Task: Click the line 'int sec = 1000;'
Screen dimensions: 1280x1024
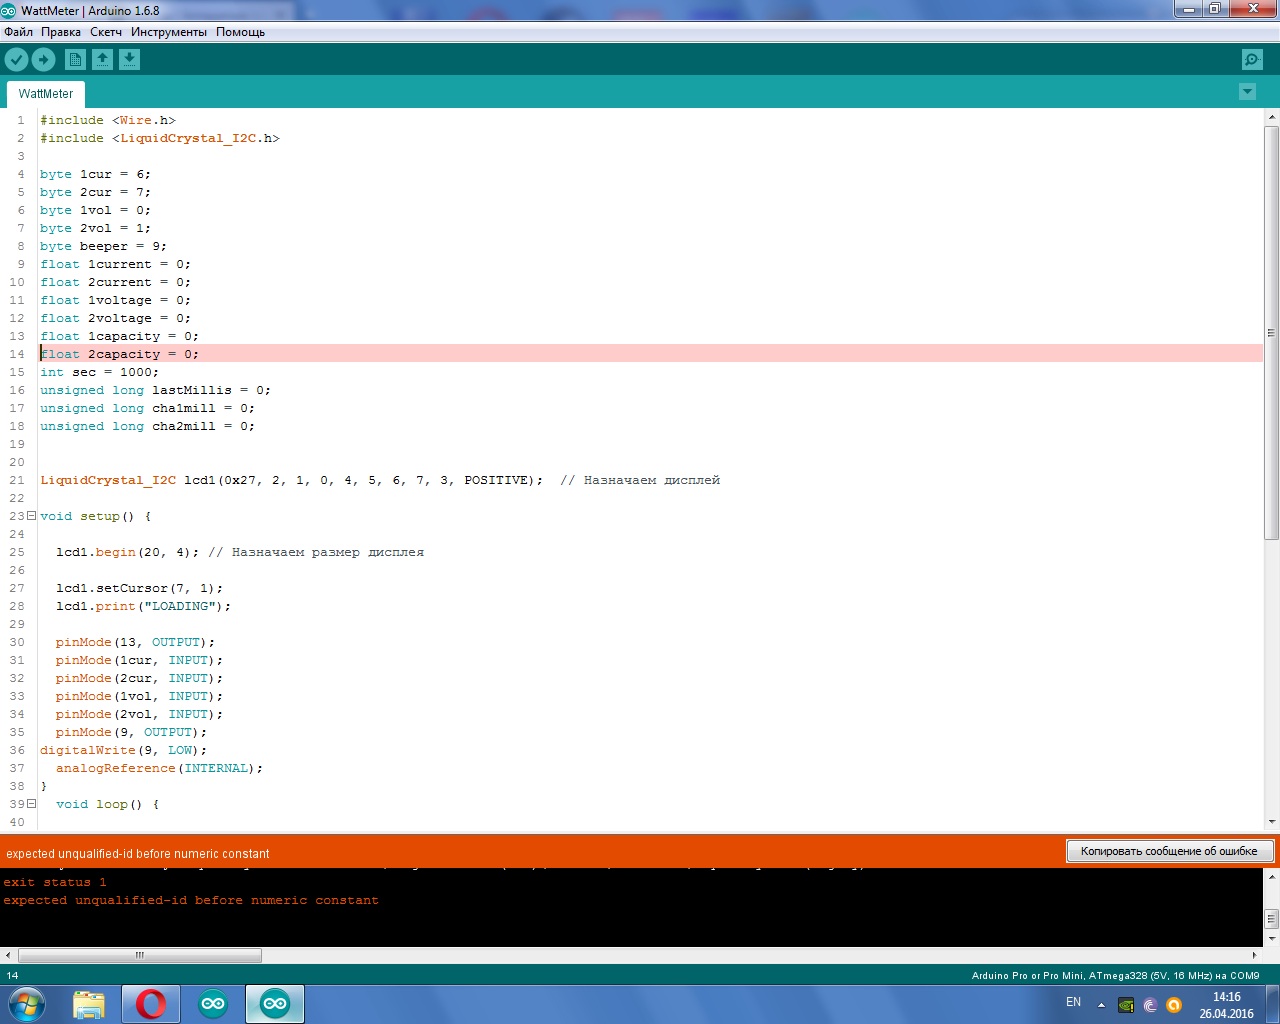Action: pyautogui.click(x=99, y=372)
